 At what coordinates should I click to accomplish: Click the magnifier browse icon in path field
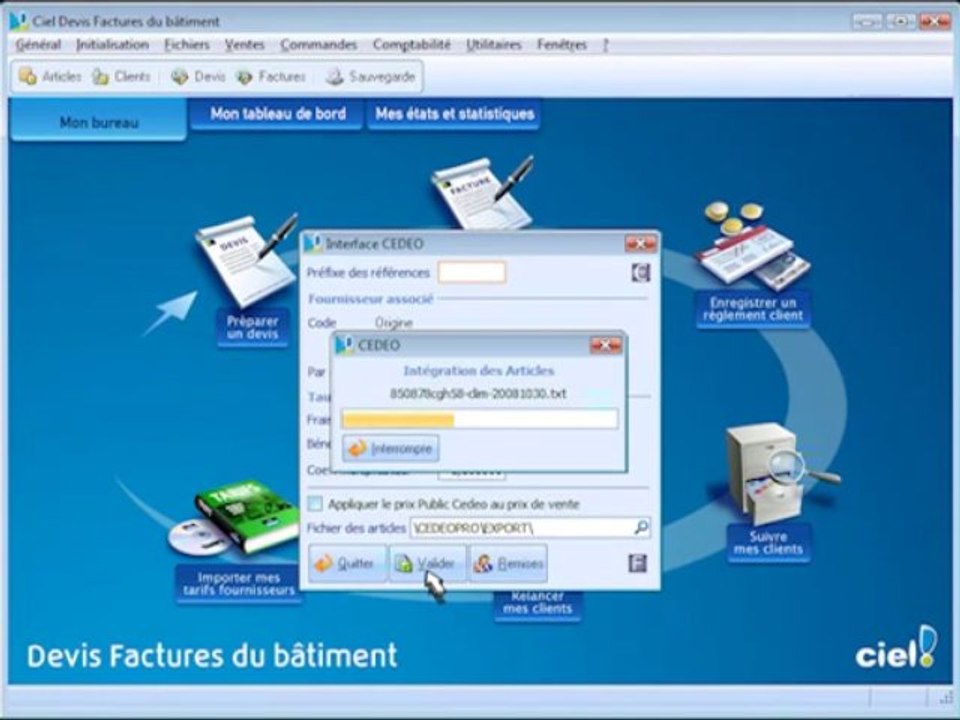(641, 527)
